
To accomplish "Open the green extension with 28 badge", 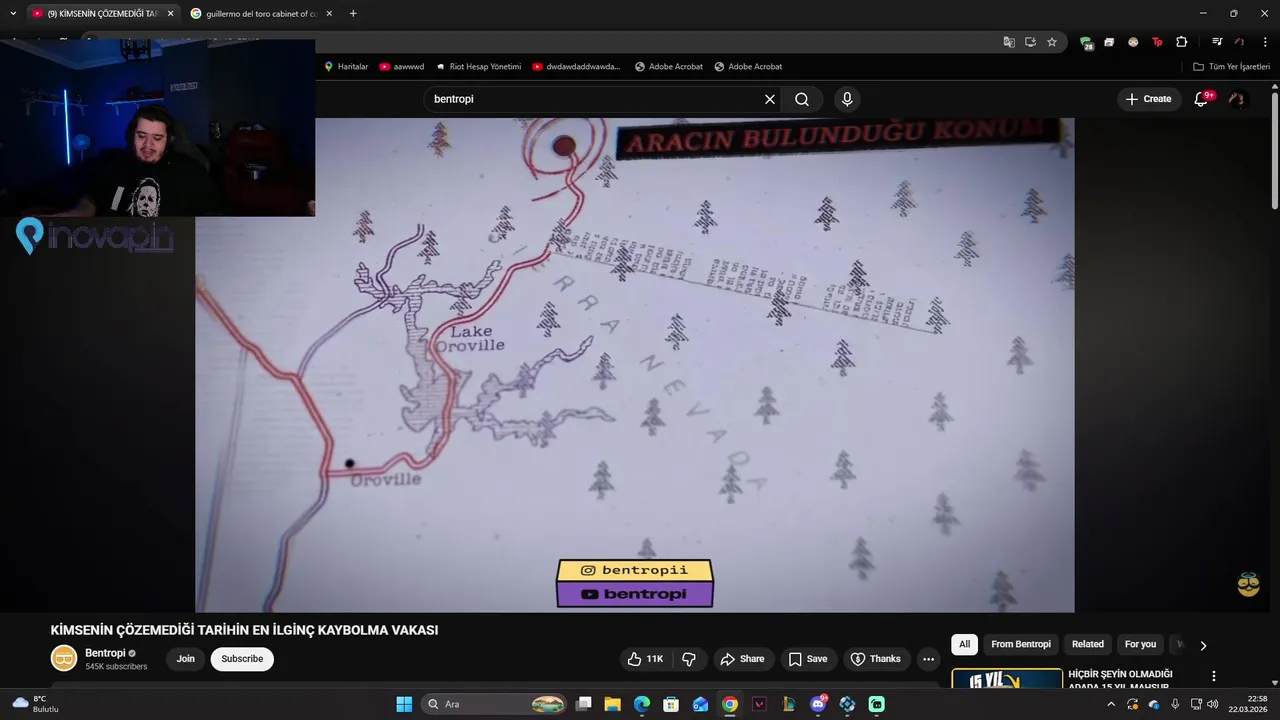I will (x=1086, y=42).
